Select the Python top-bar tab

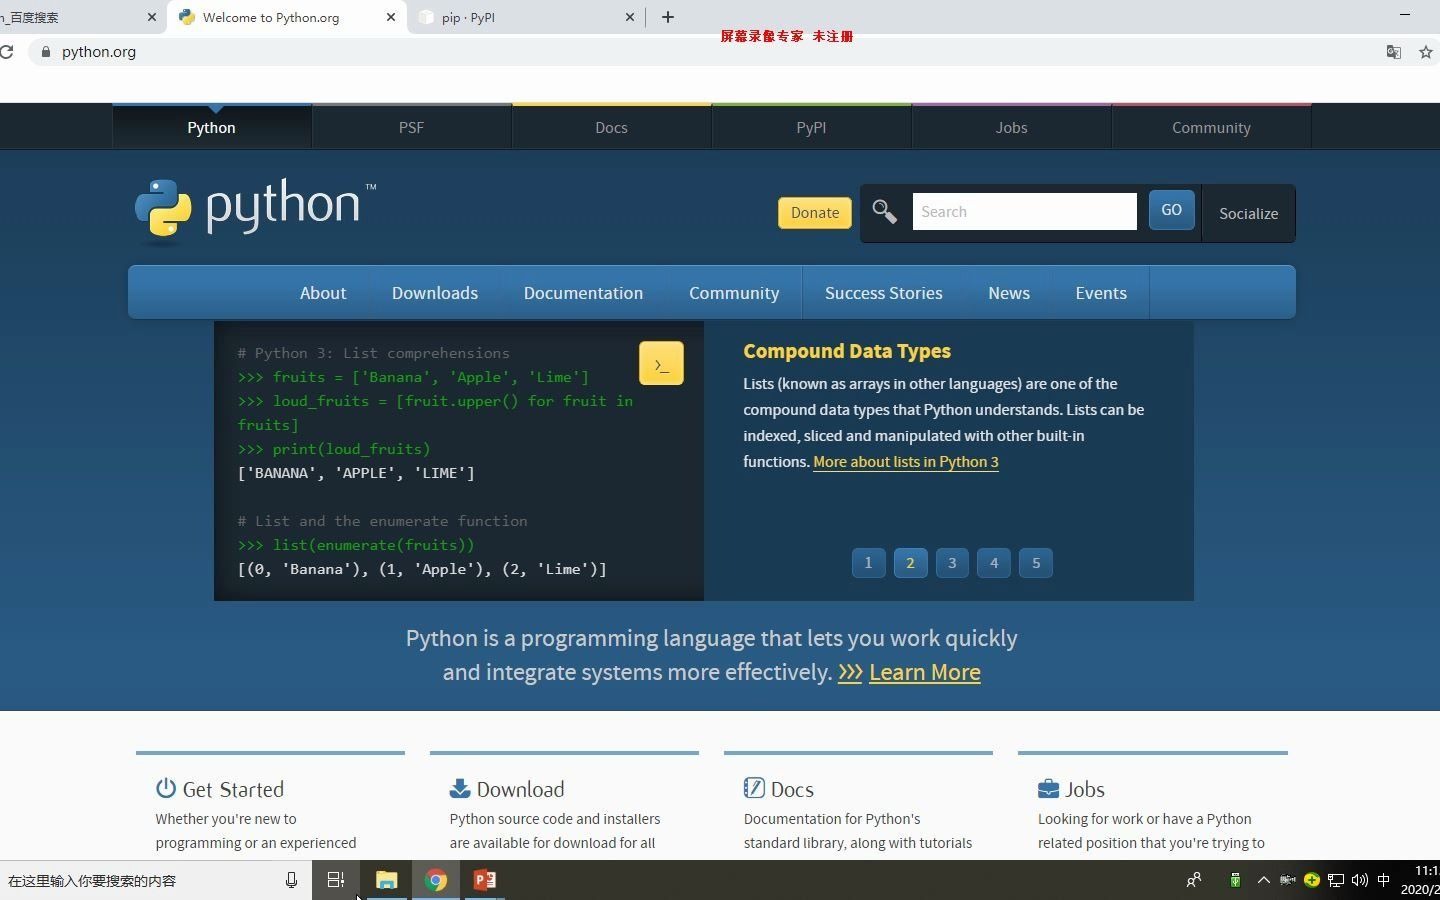[212, 127]
